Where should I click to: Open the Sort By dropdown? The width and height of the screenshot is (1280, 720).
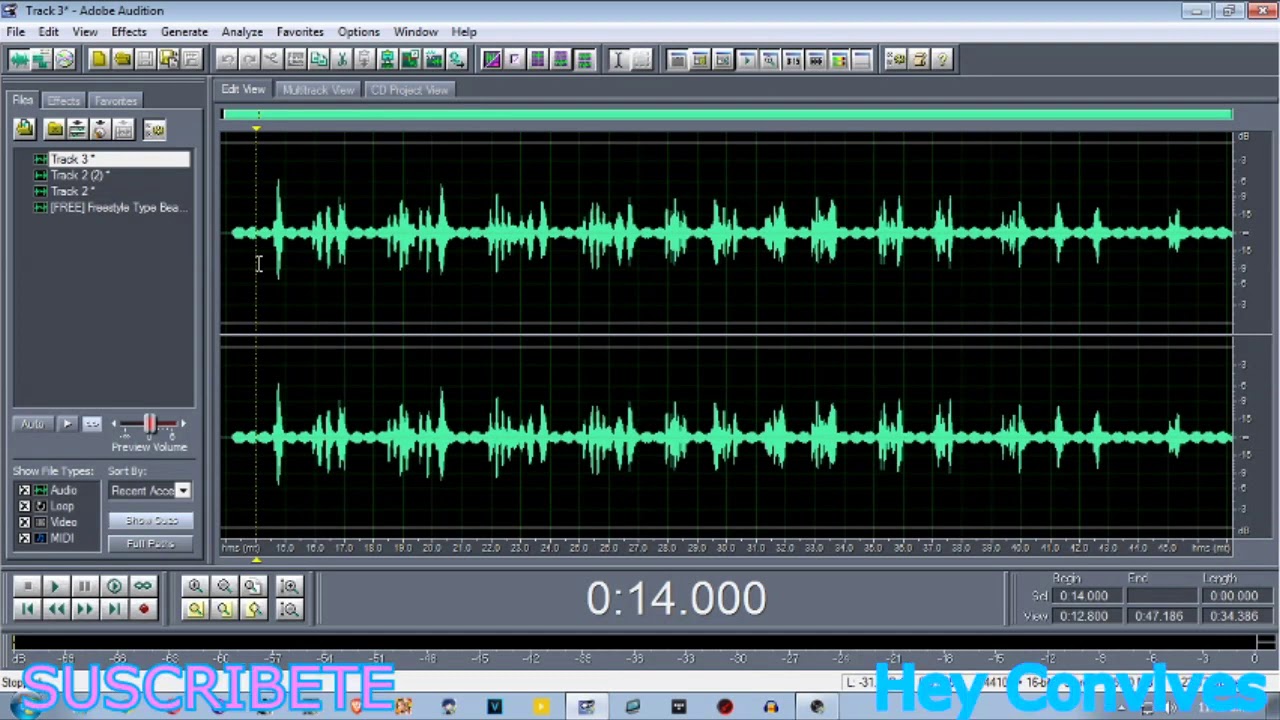(183, 490)
